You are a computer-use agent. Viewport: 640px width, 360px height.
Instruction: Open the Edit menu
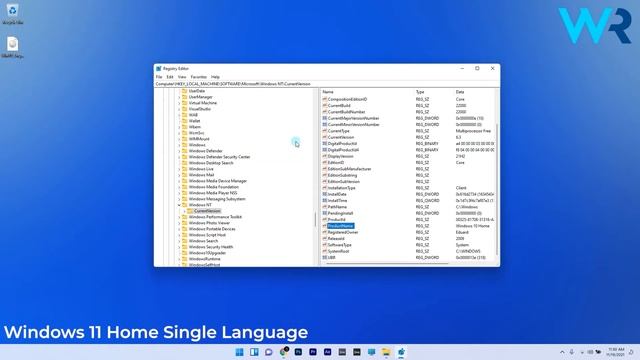click(x=170, y=77)
